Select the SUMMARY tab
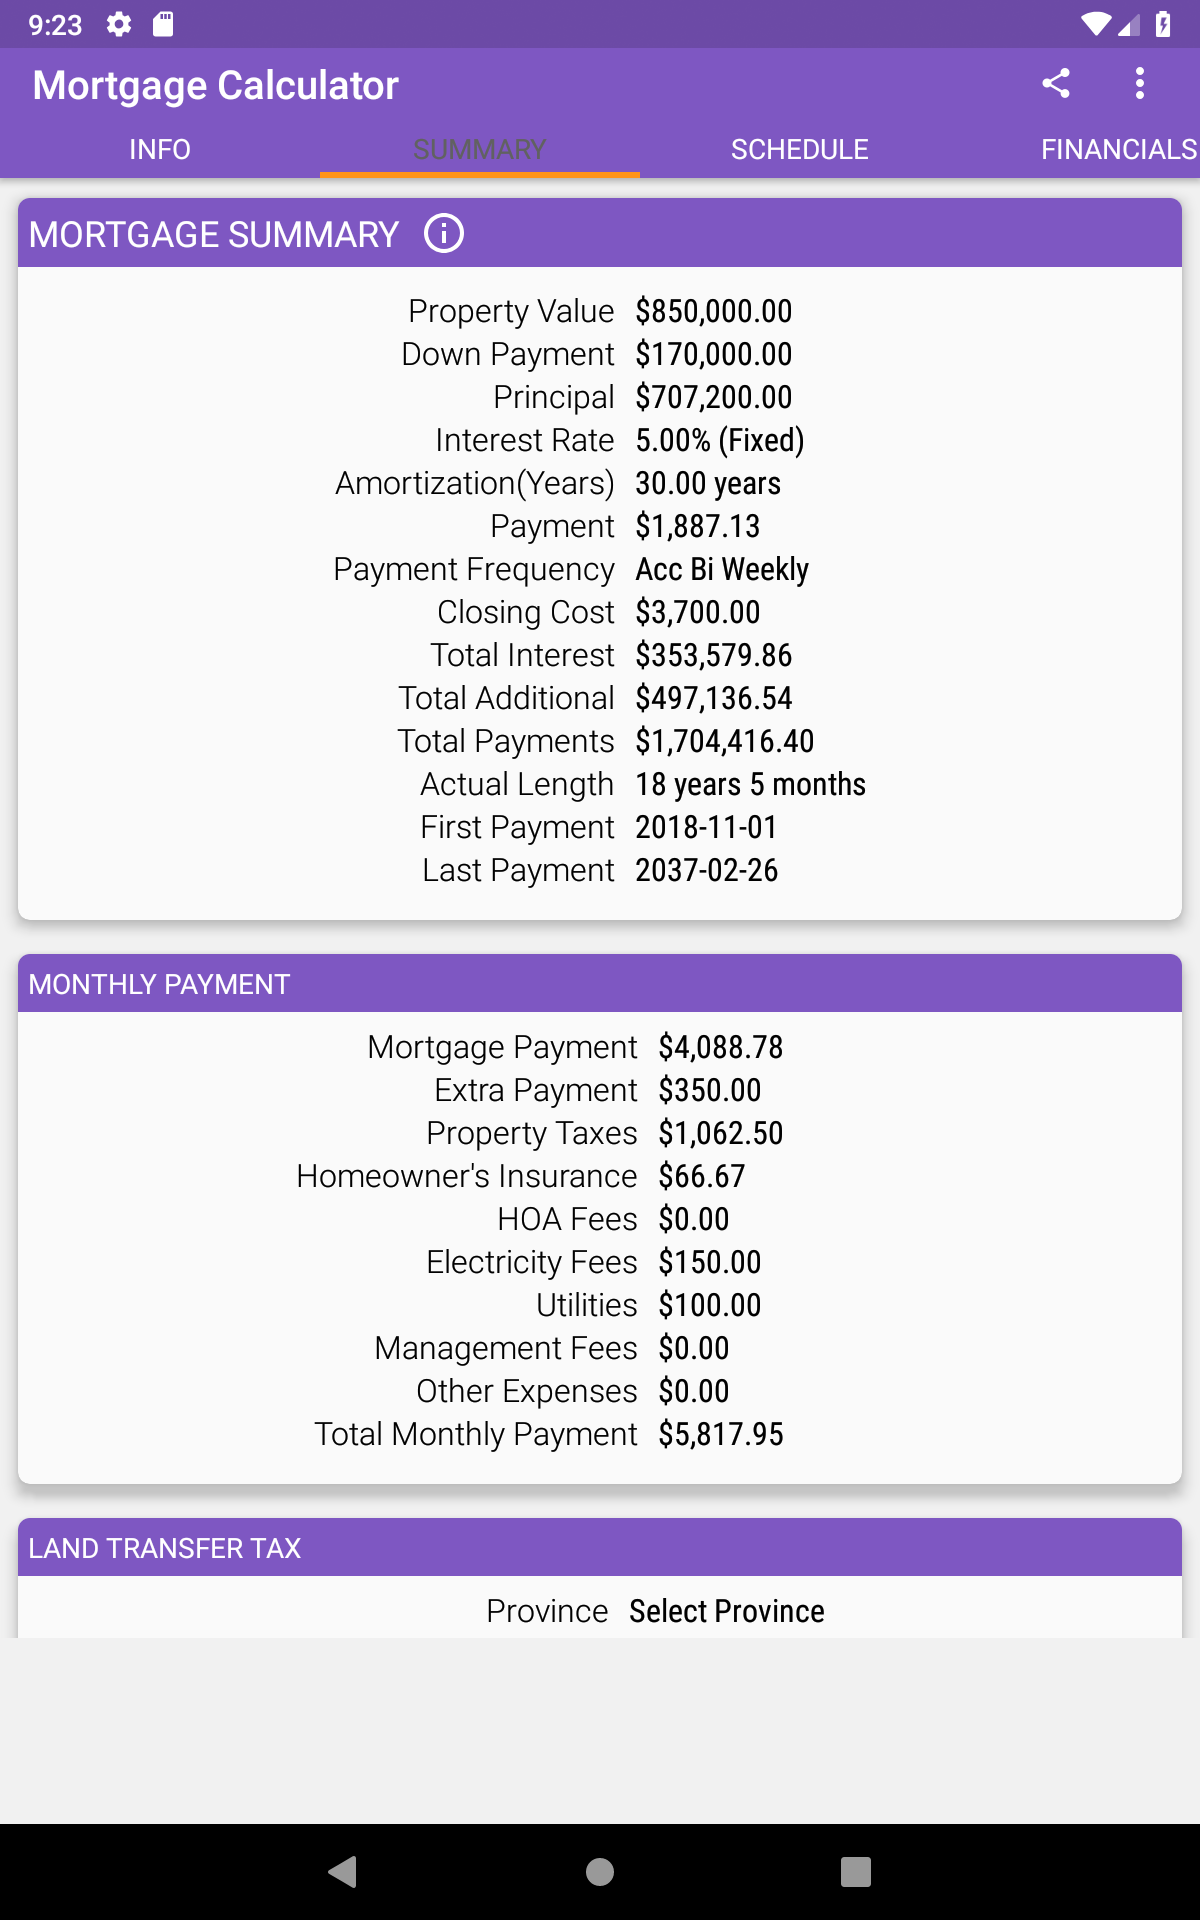 pos(480,150)
